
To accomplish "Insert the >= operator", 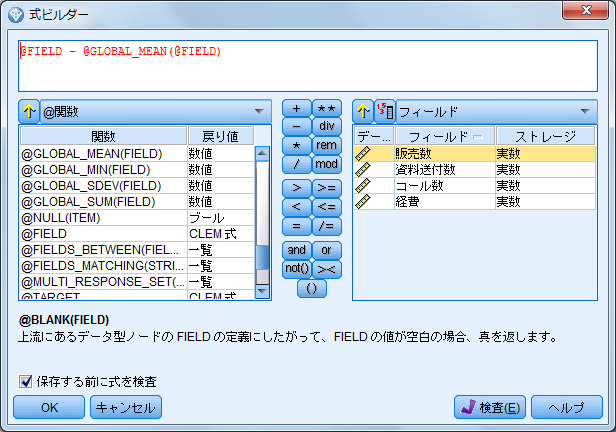I will pyautogui.click(x=326, y=188).
